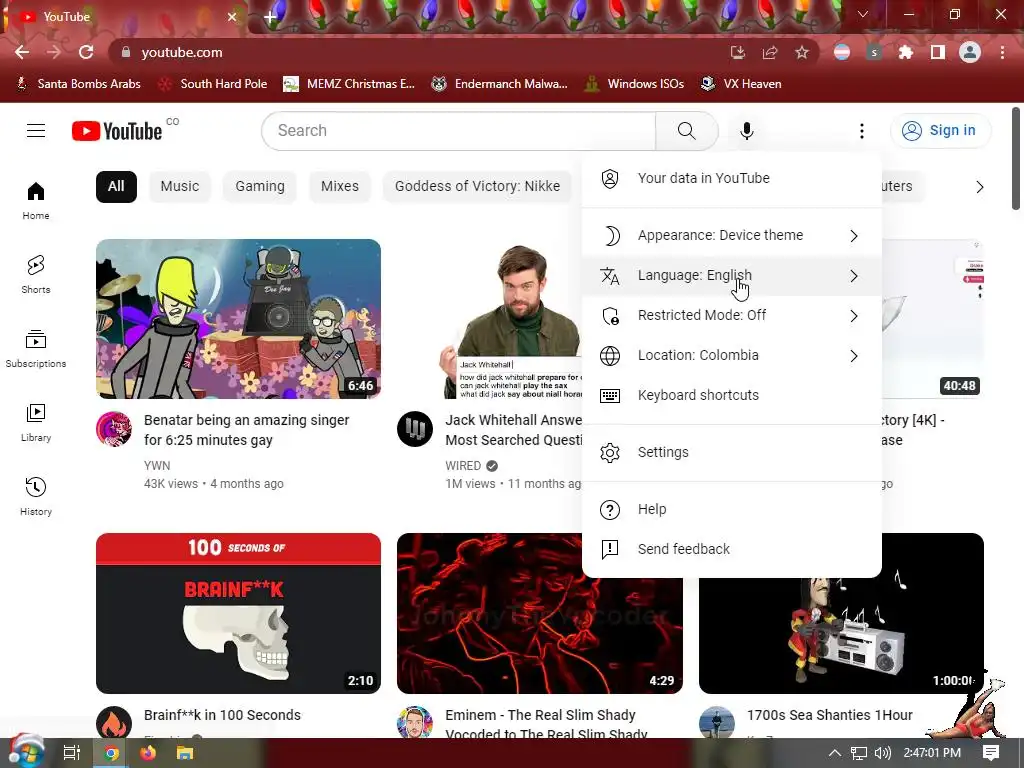1024x768 pixels.
Task: Open the volume control in system tray
Action: coord(883,753)
